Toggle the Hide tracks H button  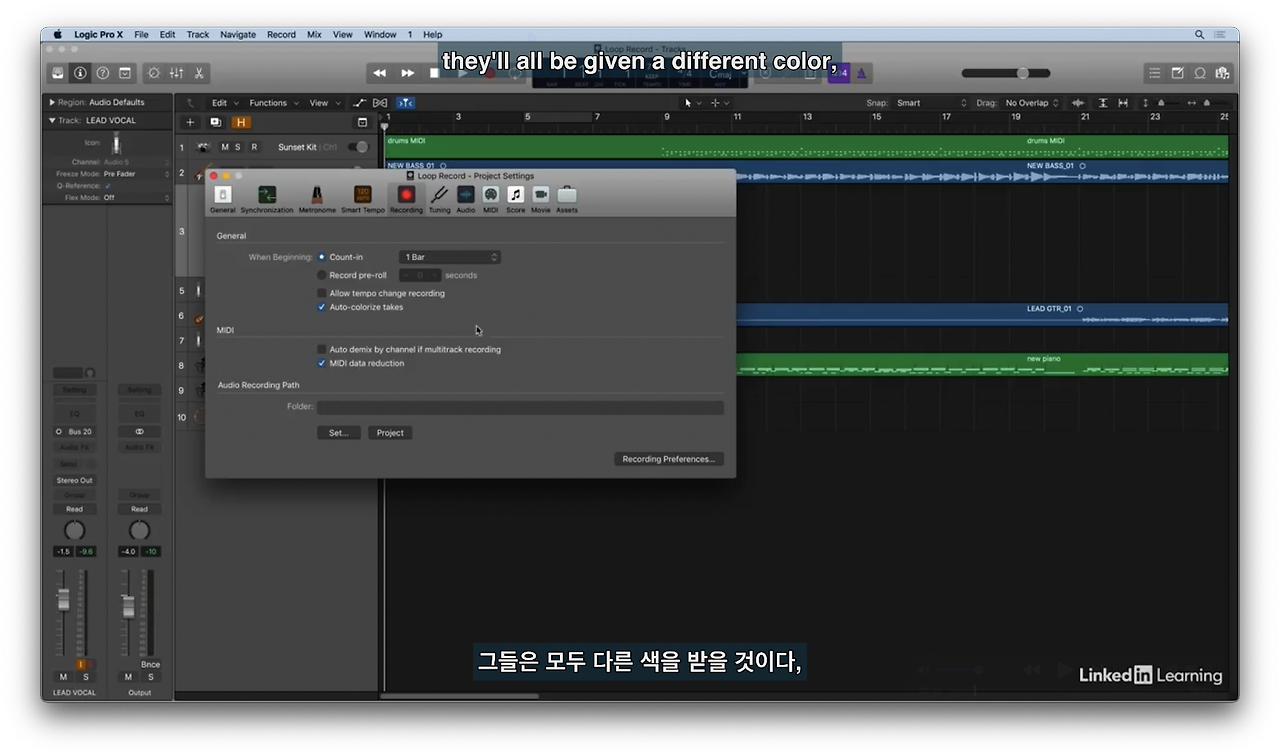(241, 122)
